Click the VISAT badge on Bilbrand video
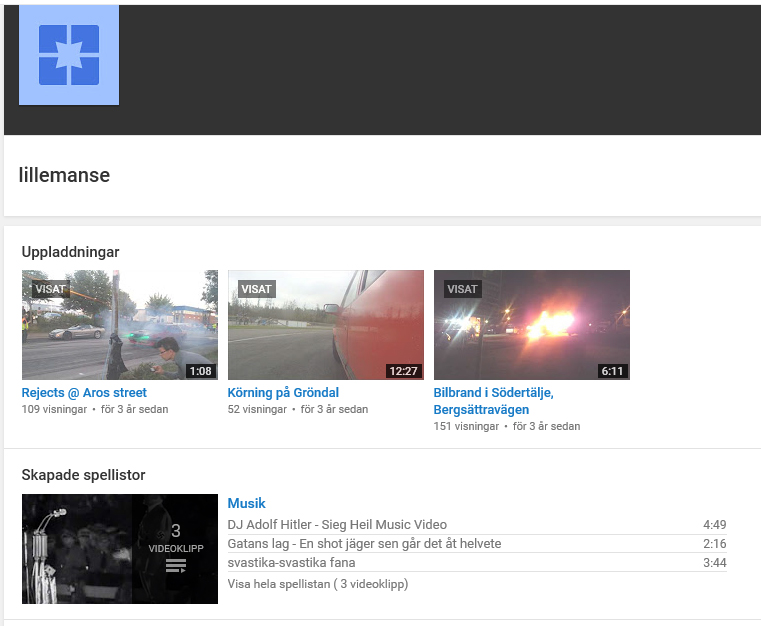 (463, 289)
